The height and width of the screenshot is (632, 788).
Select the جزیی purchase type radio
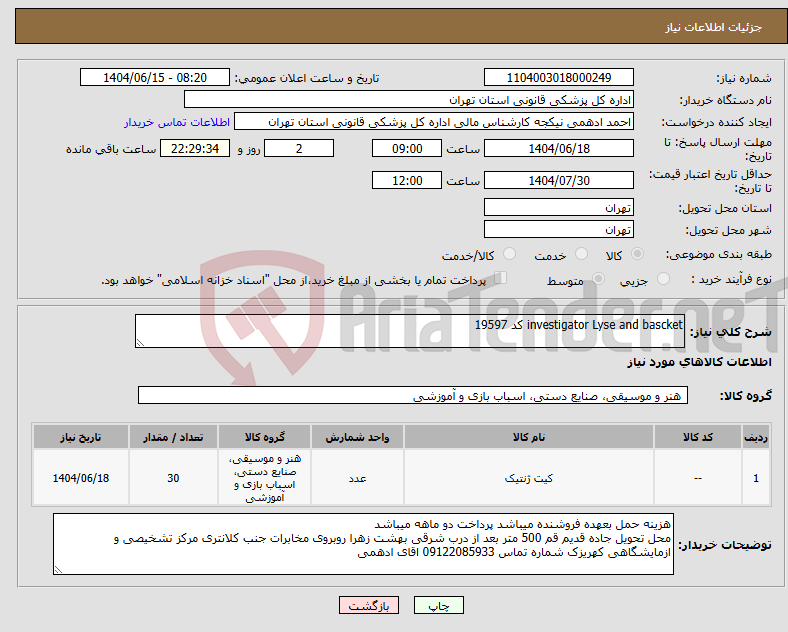point(663,279)
